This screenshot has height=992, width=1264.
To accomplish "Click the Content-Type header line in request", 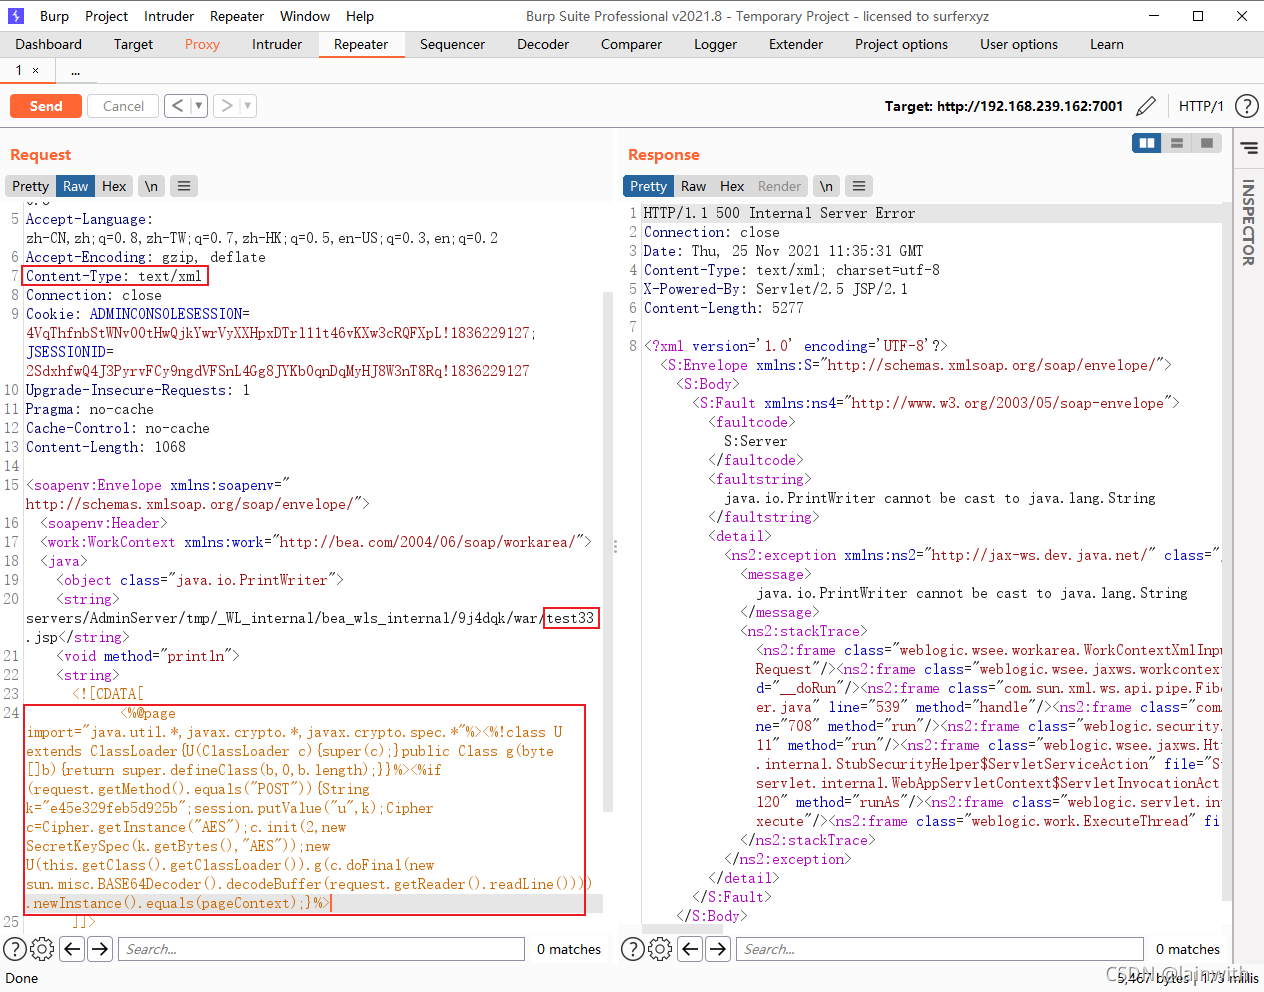I will pos(114,276).
